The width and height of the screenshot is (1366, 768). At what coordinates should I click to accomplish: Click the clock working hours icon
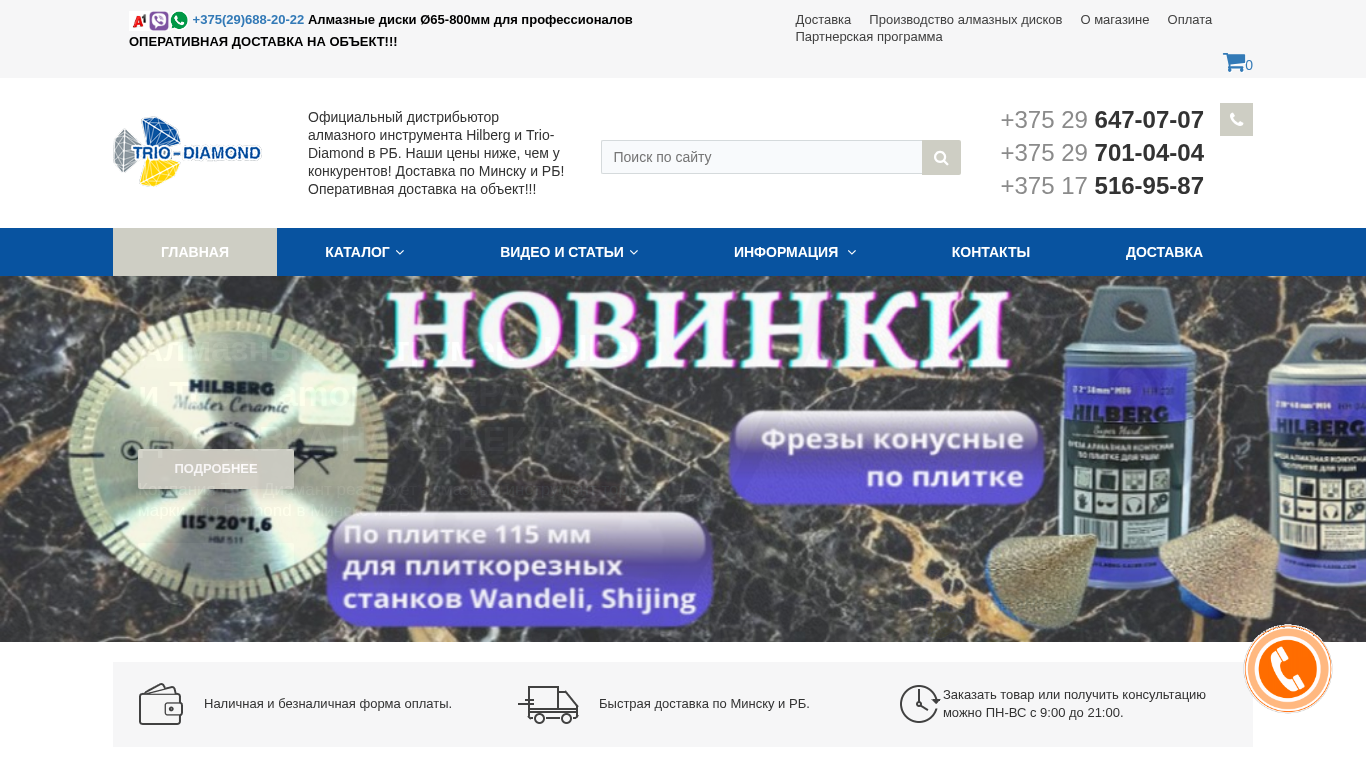tap(919, 704)
